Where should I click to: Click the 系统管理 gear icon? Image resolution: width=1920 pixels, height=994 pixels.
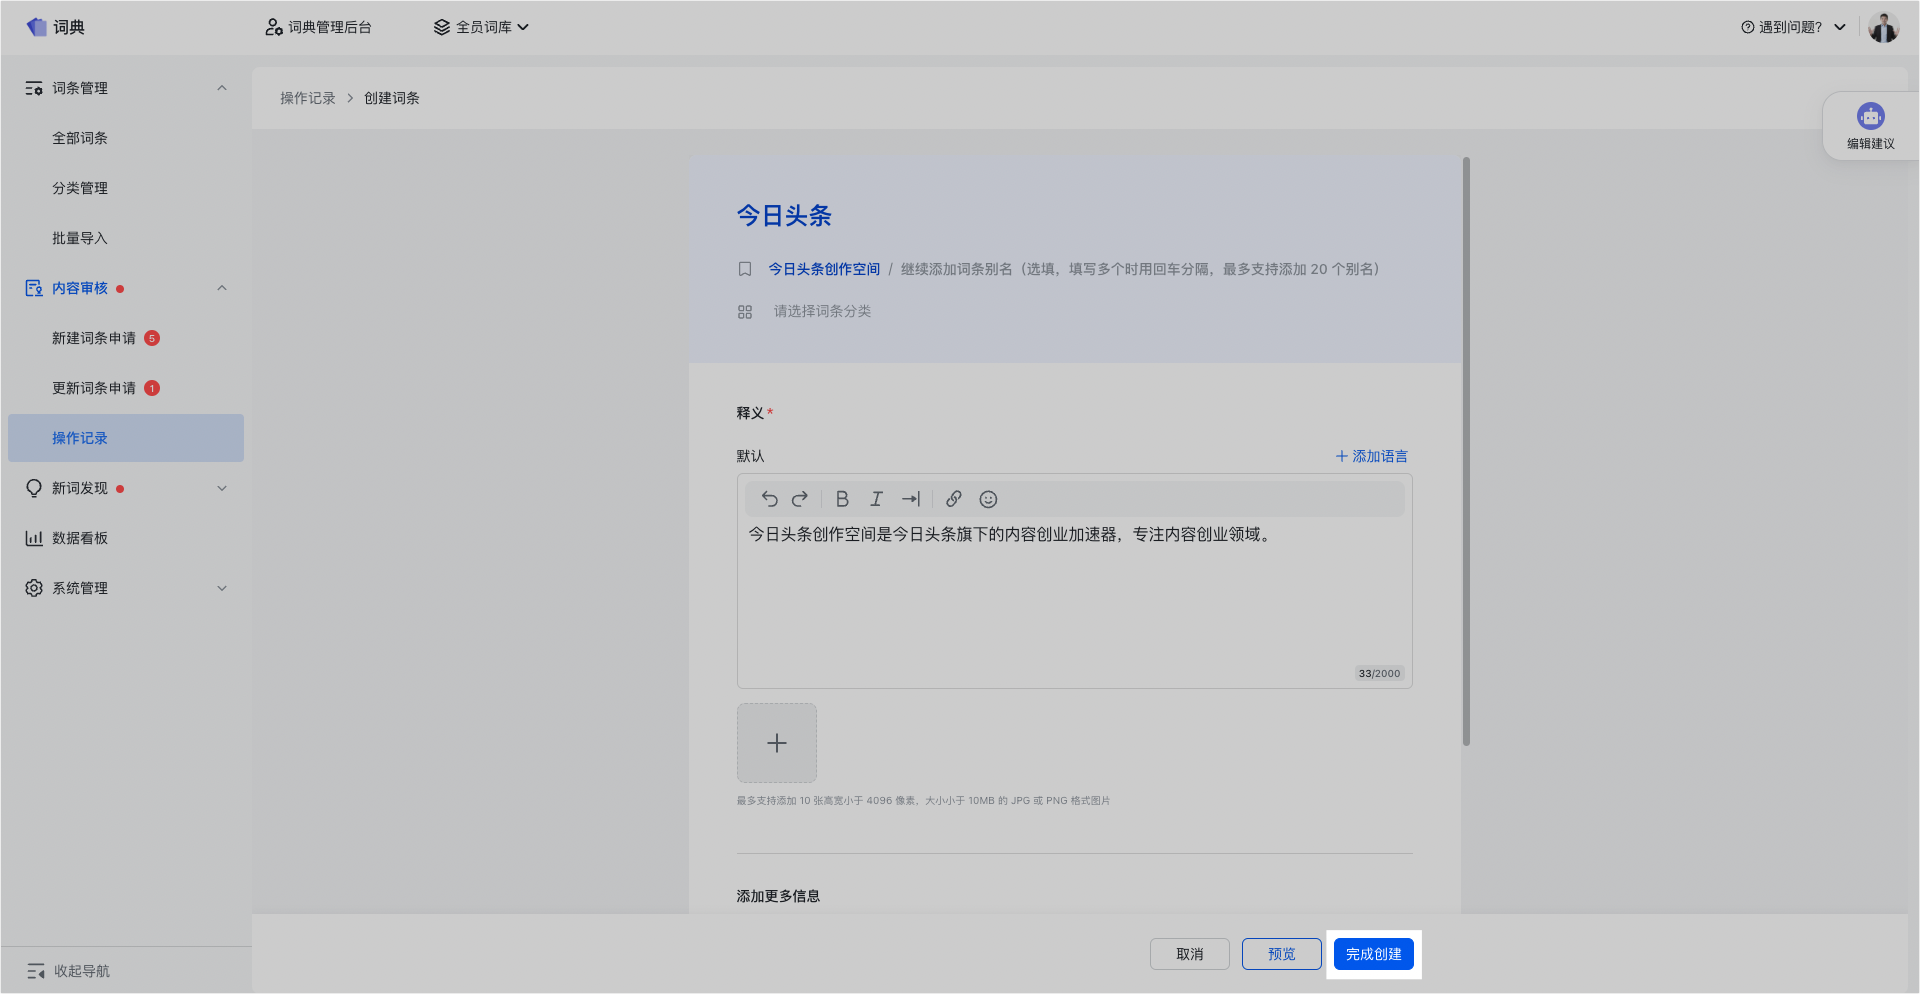34,588
